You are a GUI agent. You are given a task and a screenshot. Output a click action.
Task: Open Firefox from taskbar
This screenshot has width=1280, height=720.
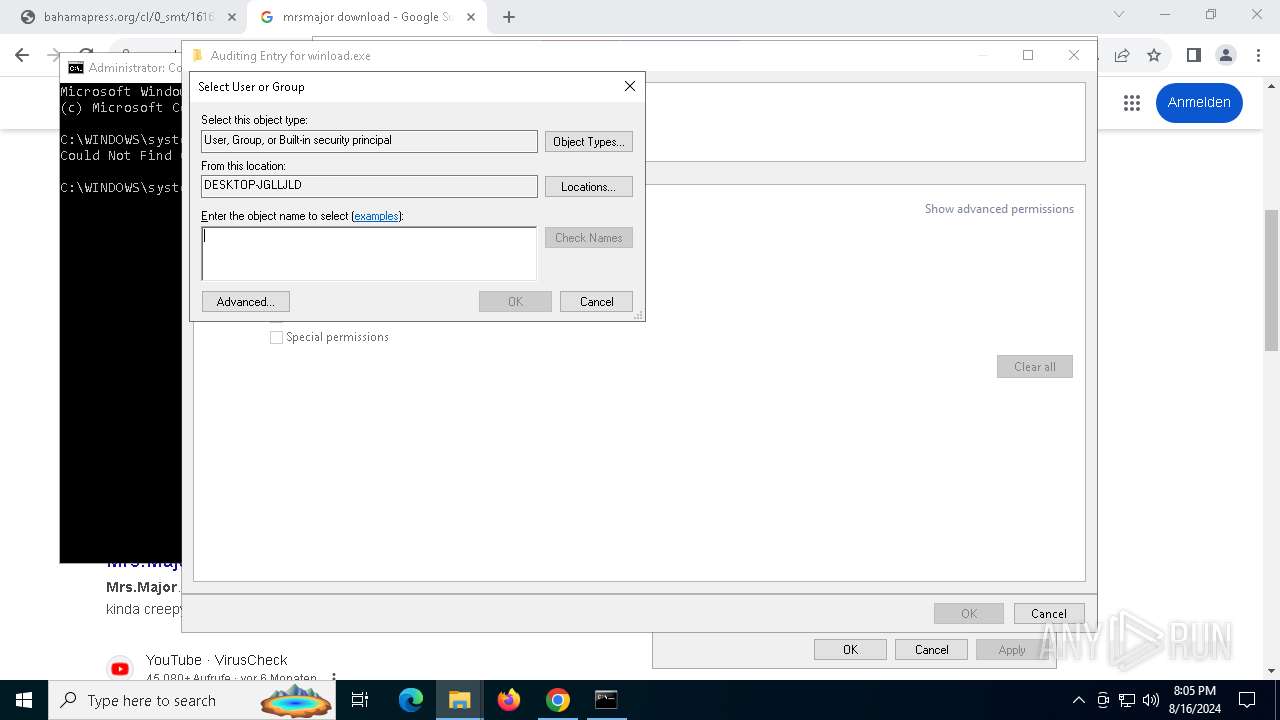click(x=509, y=700)
